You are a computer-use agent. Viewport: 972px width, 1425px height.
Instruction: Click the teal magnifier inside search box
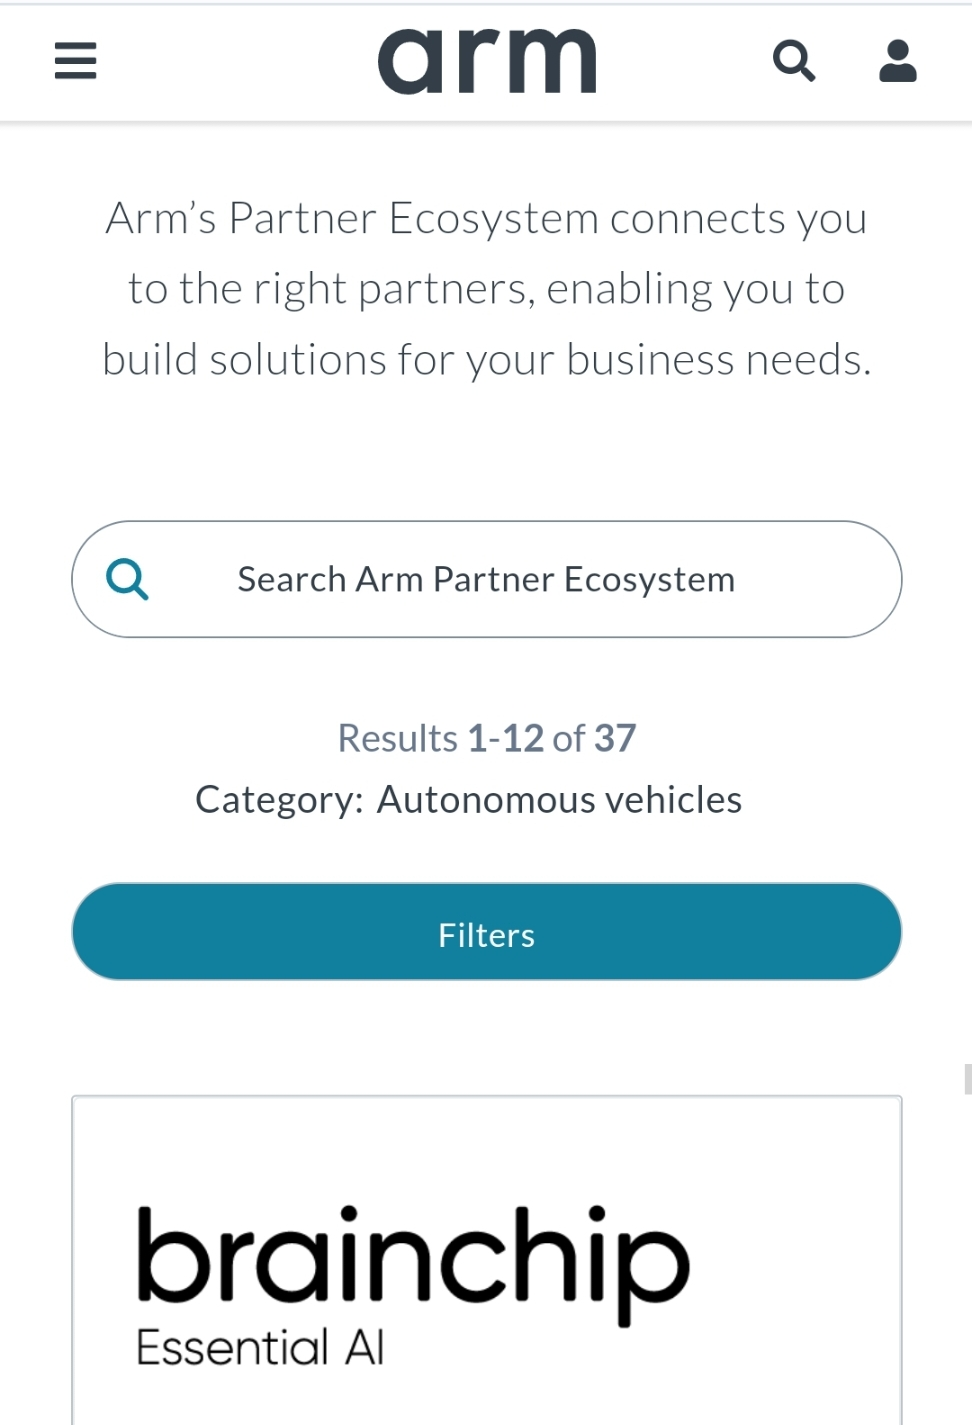point(127,579)
